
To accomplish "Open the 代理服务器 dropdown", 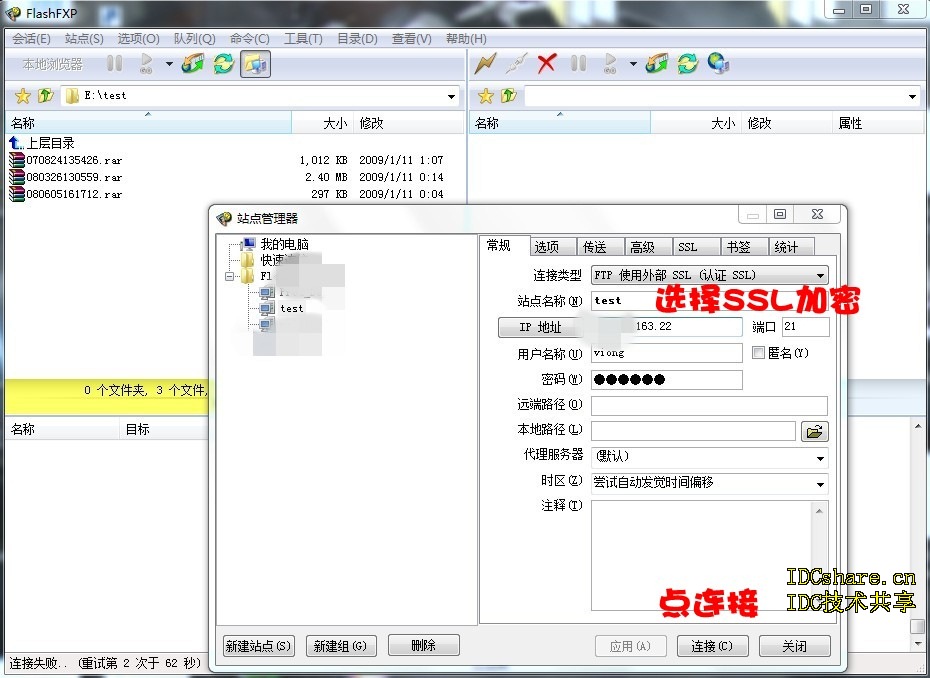I will click(709, 457).
